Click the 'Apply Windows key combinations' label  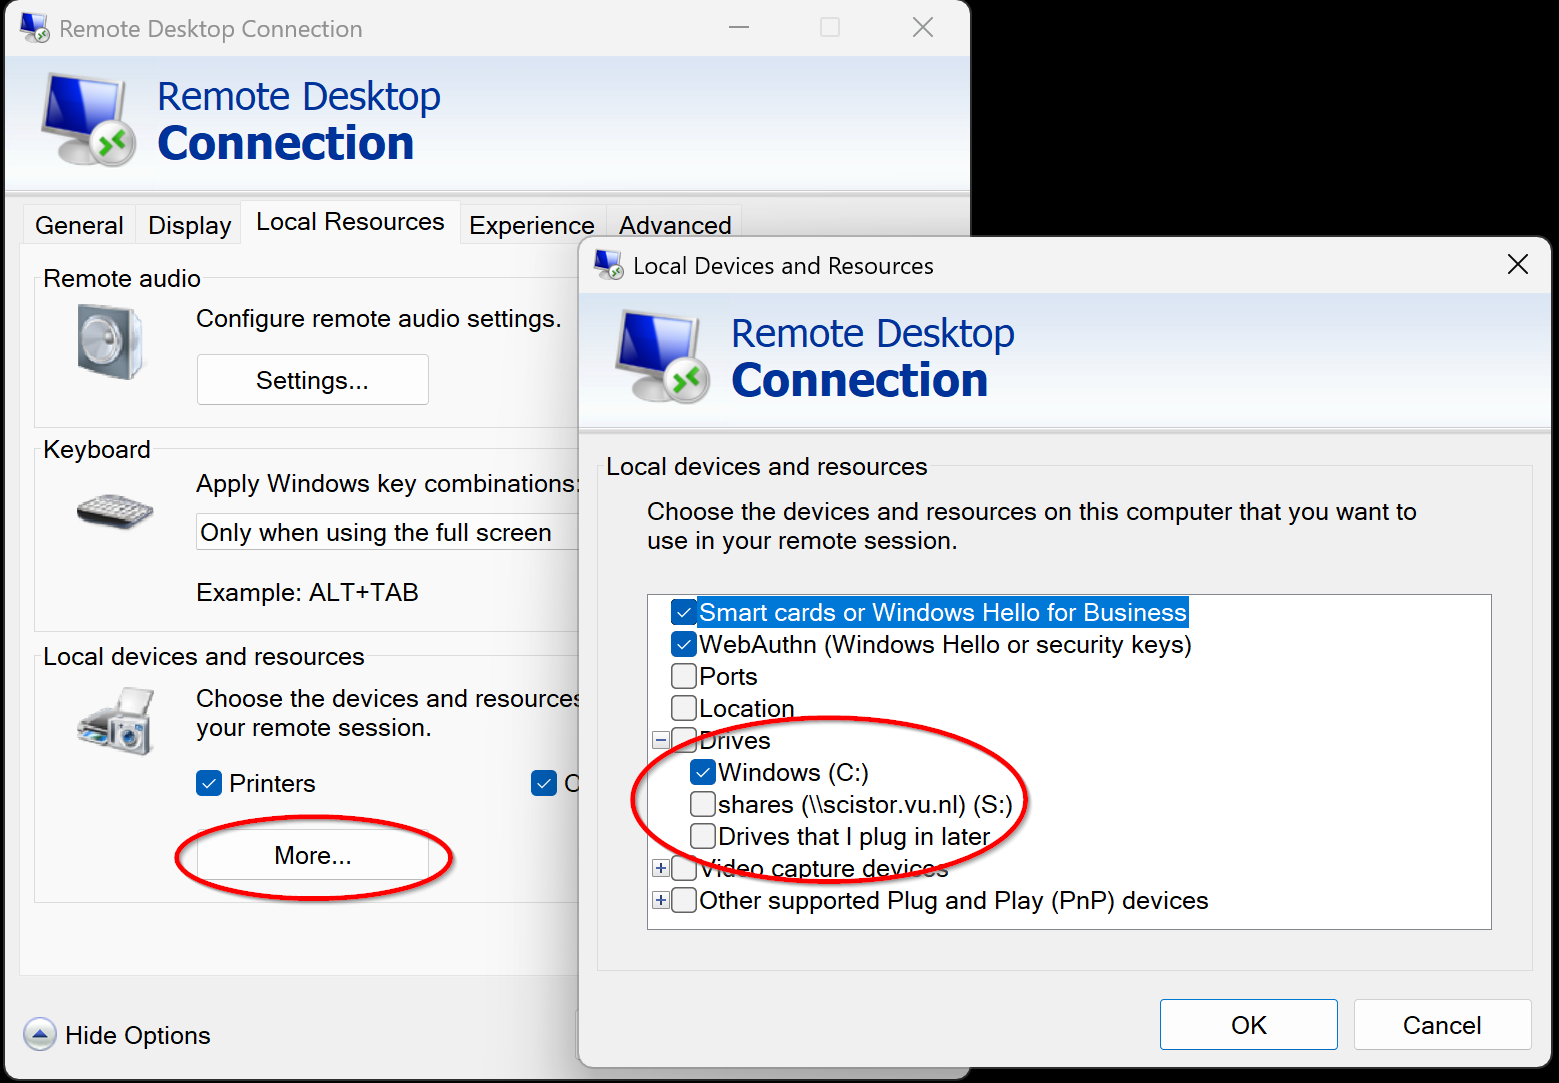click(387, 483)
